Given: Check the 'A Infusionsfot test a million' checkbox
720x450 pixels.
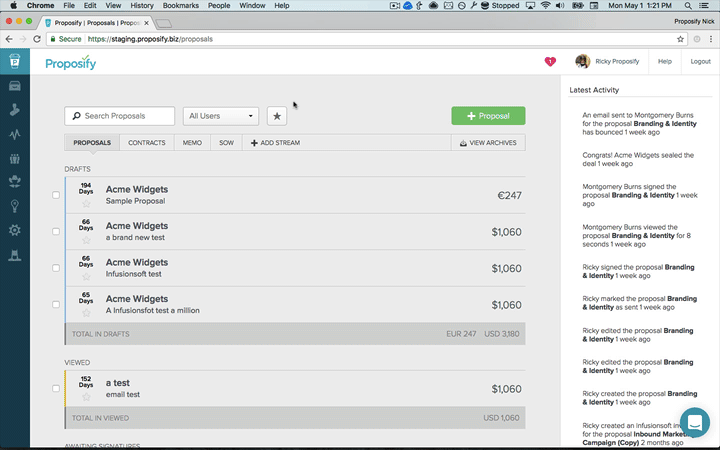Looking at the screenshot, I should tap(56, 304).
